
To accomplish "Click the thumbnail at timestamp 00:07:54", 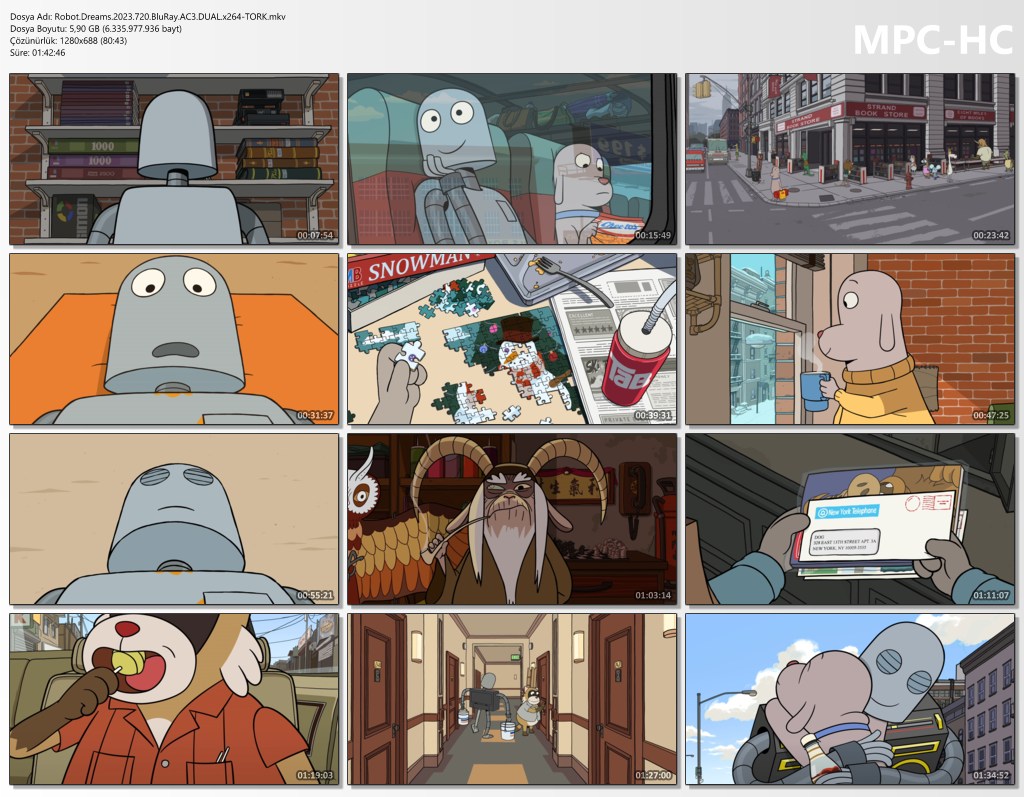I will tap(174, 159).
